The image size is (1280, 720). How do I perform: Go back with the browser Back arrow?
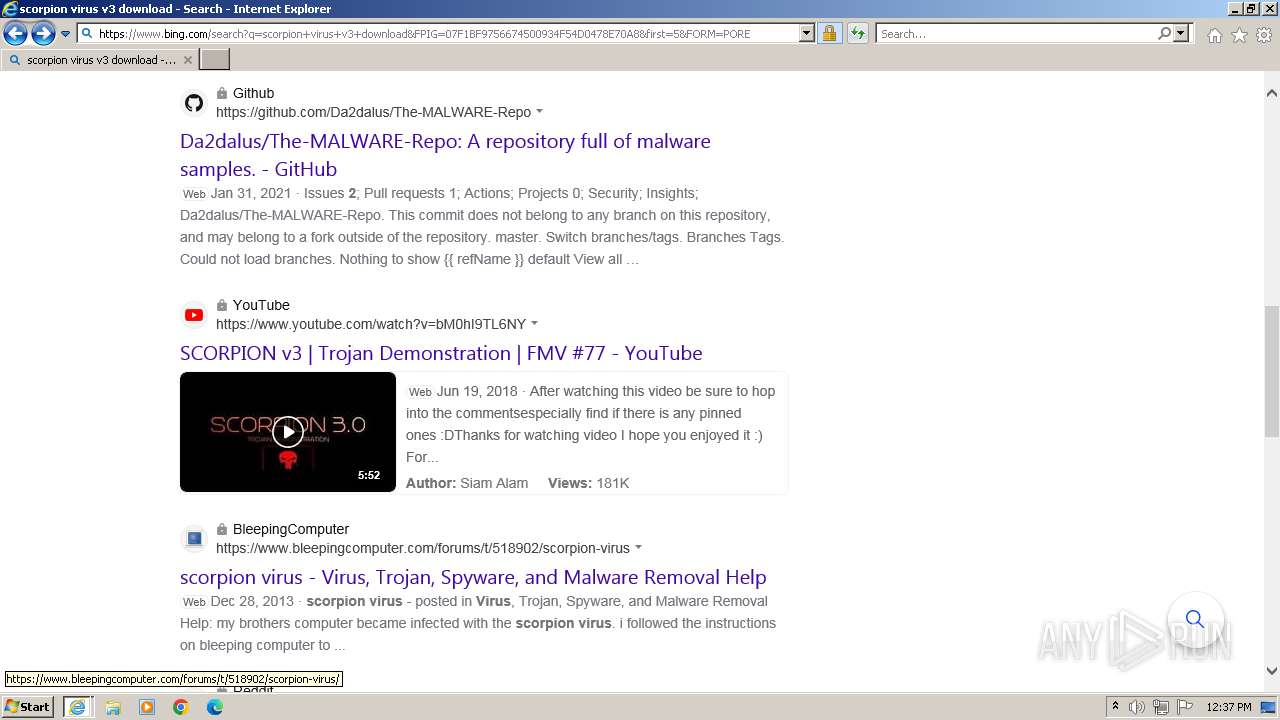(15, 34)
